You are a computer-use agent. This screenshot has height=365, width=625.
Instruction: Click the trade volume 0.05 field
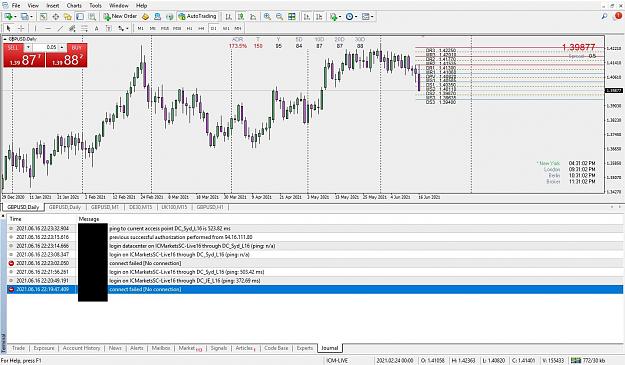coord(46,47)
